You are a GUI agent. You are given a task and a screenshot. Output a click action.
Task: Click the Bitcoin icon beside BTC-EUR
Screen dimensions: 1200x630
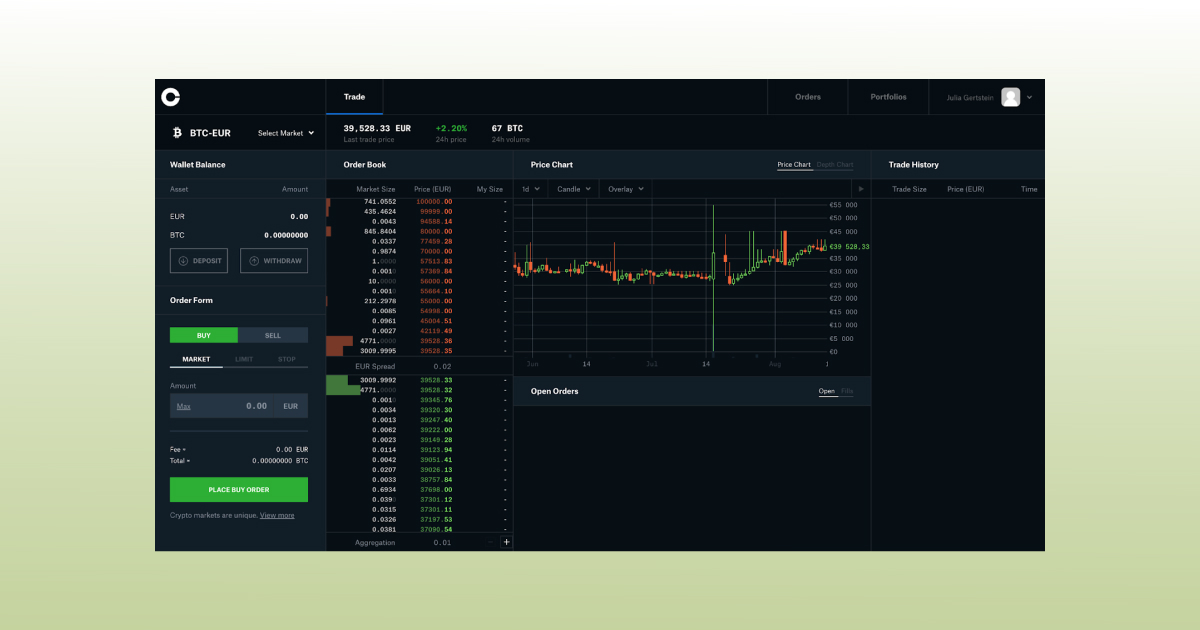pyautogui.click(x=177, y=132)
